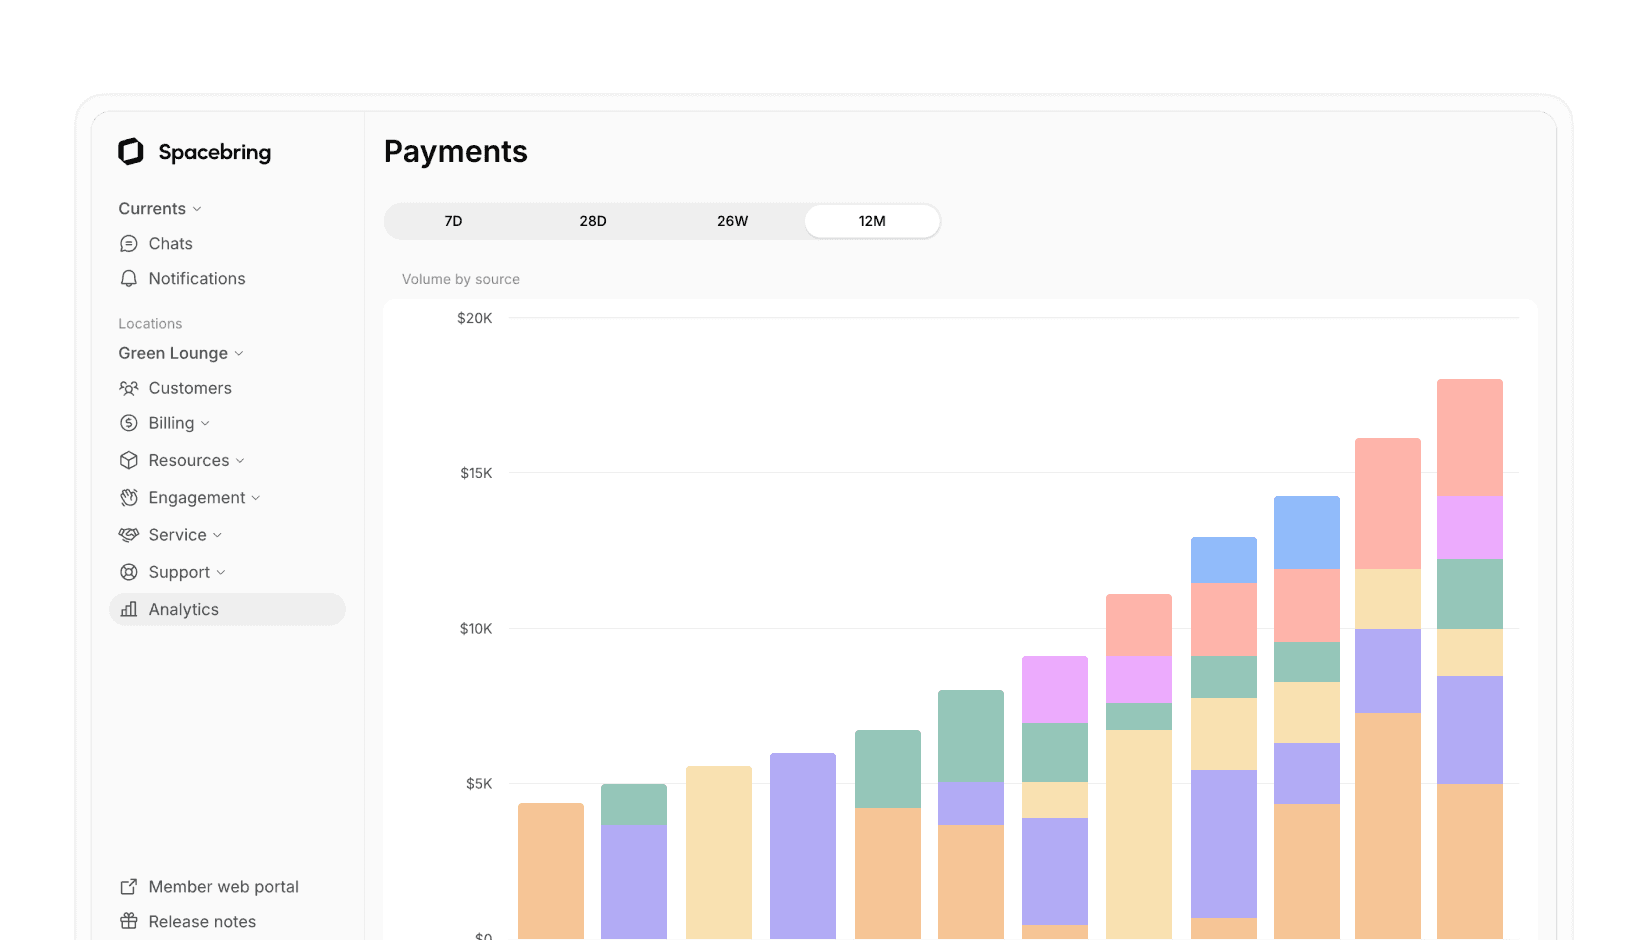The width and height of the screenshot is (1648, 940).
Task: Select the 26W tab
Action: click(x=733, y=221)
